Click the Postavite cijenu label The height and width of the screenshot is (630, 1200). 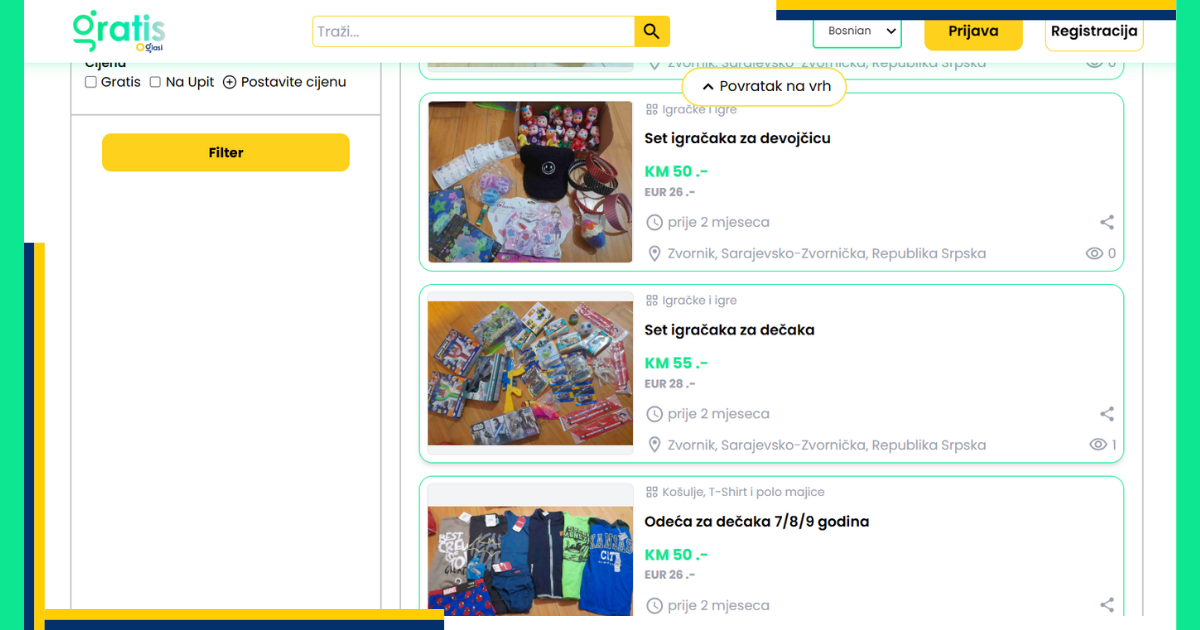tap(293, 82)
